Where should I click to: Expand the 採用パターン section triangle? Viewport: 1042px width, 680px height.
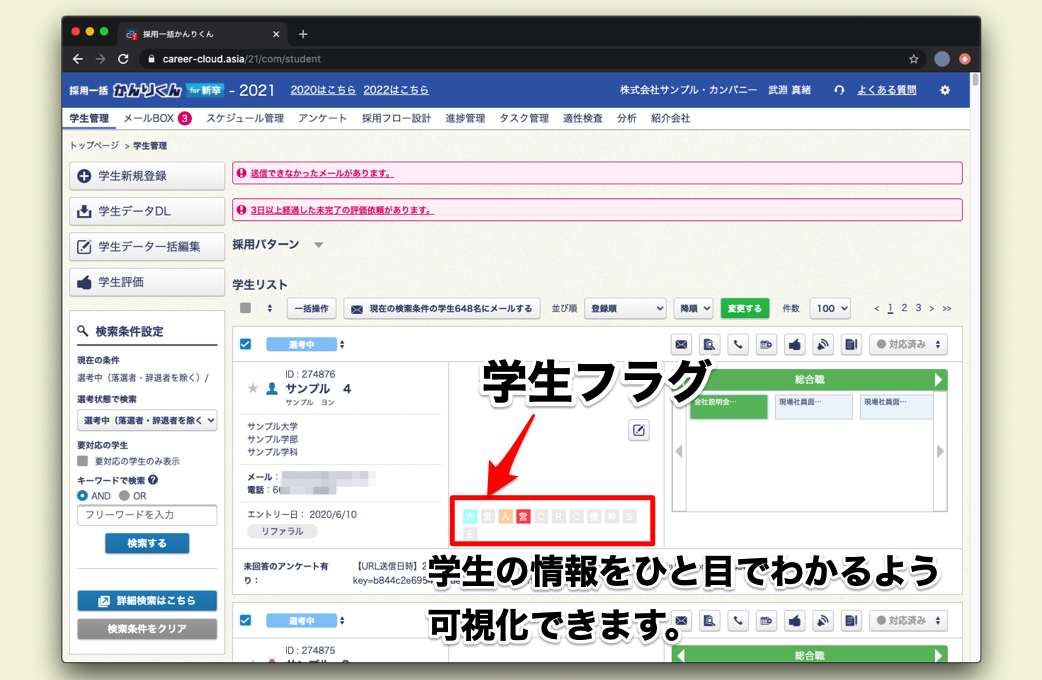point(319,245)
